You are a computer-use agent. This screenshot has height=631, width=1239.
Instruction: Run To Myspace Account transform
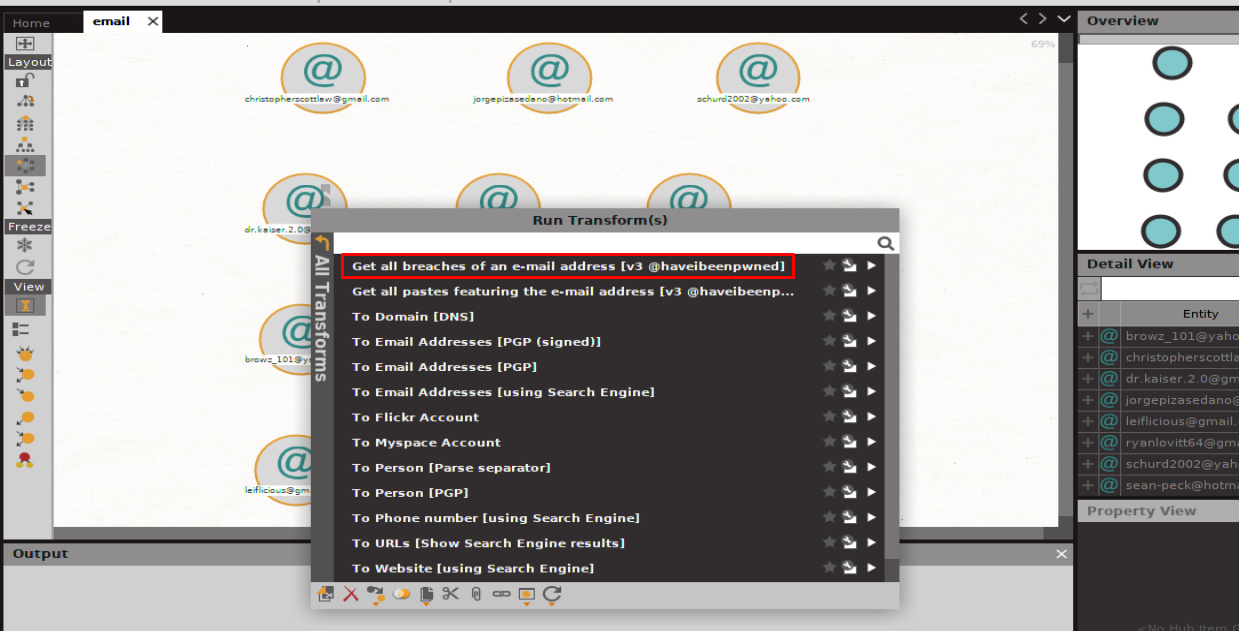tap(426, 442)
